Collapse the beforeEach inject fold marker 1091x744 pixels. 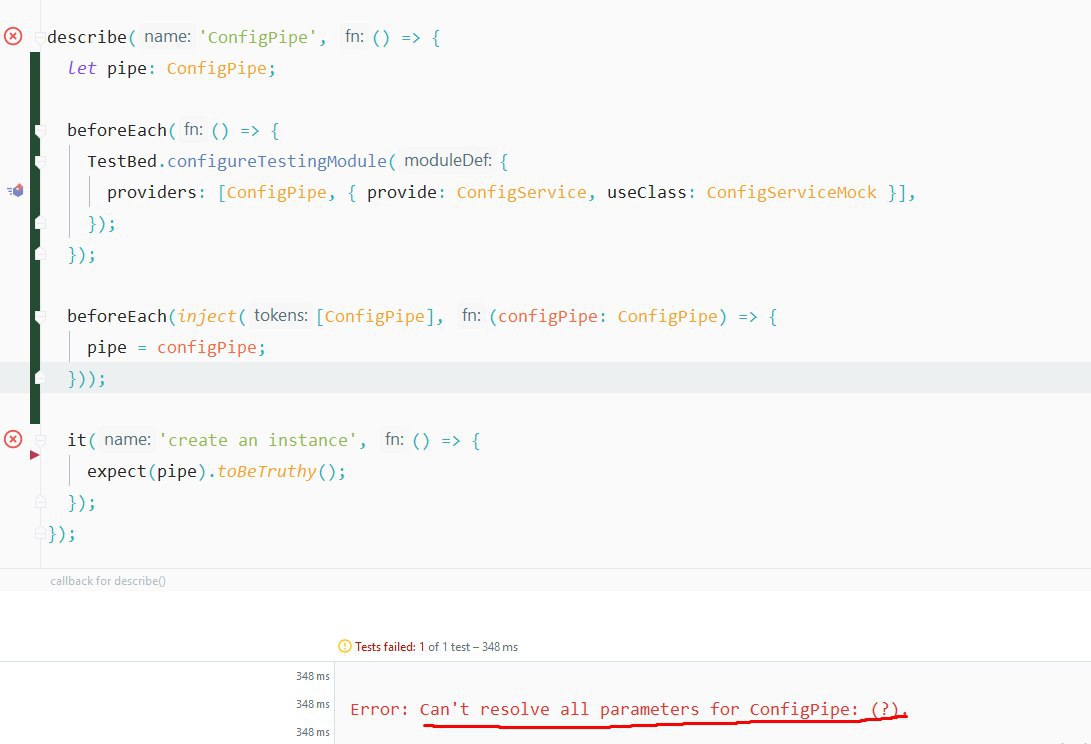click(40, 317)
